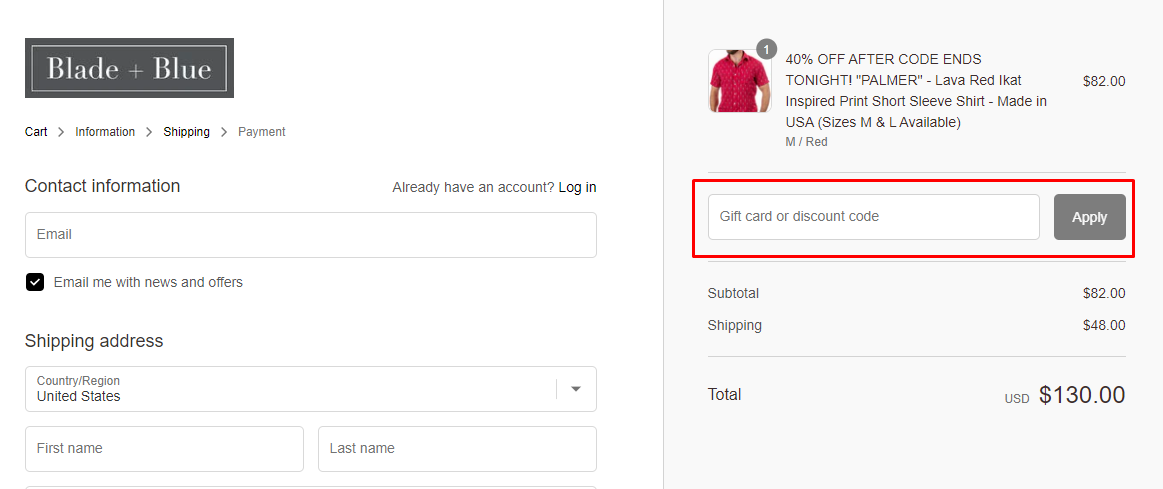The image size is (1163, 489).
Task: Go to Shipping breadcrumb step
Action: 186,132
